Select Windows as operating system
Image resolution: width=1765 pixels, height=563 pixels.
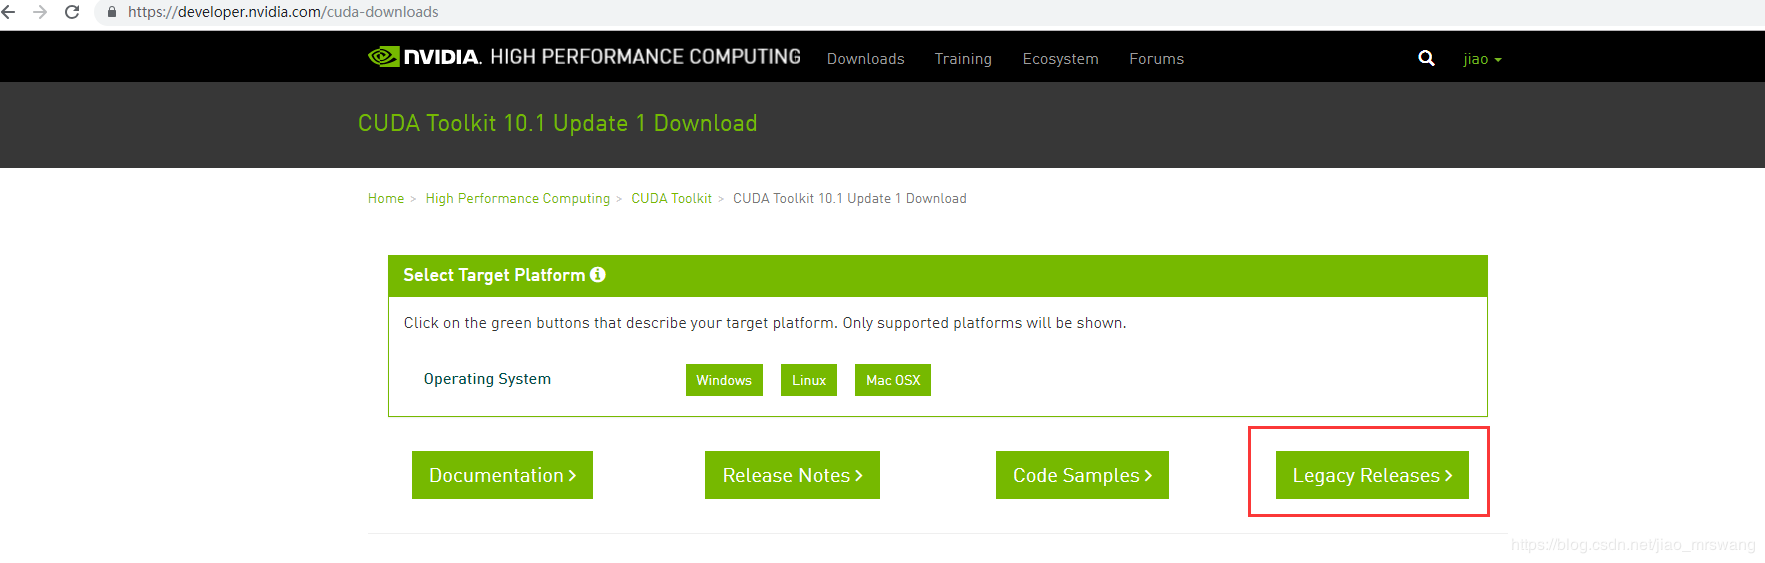click(x=724, y=380)
